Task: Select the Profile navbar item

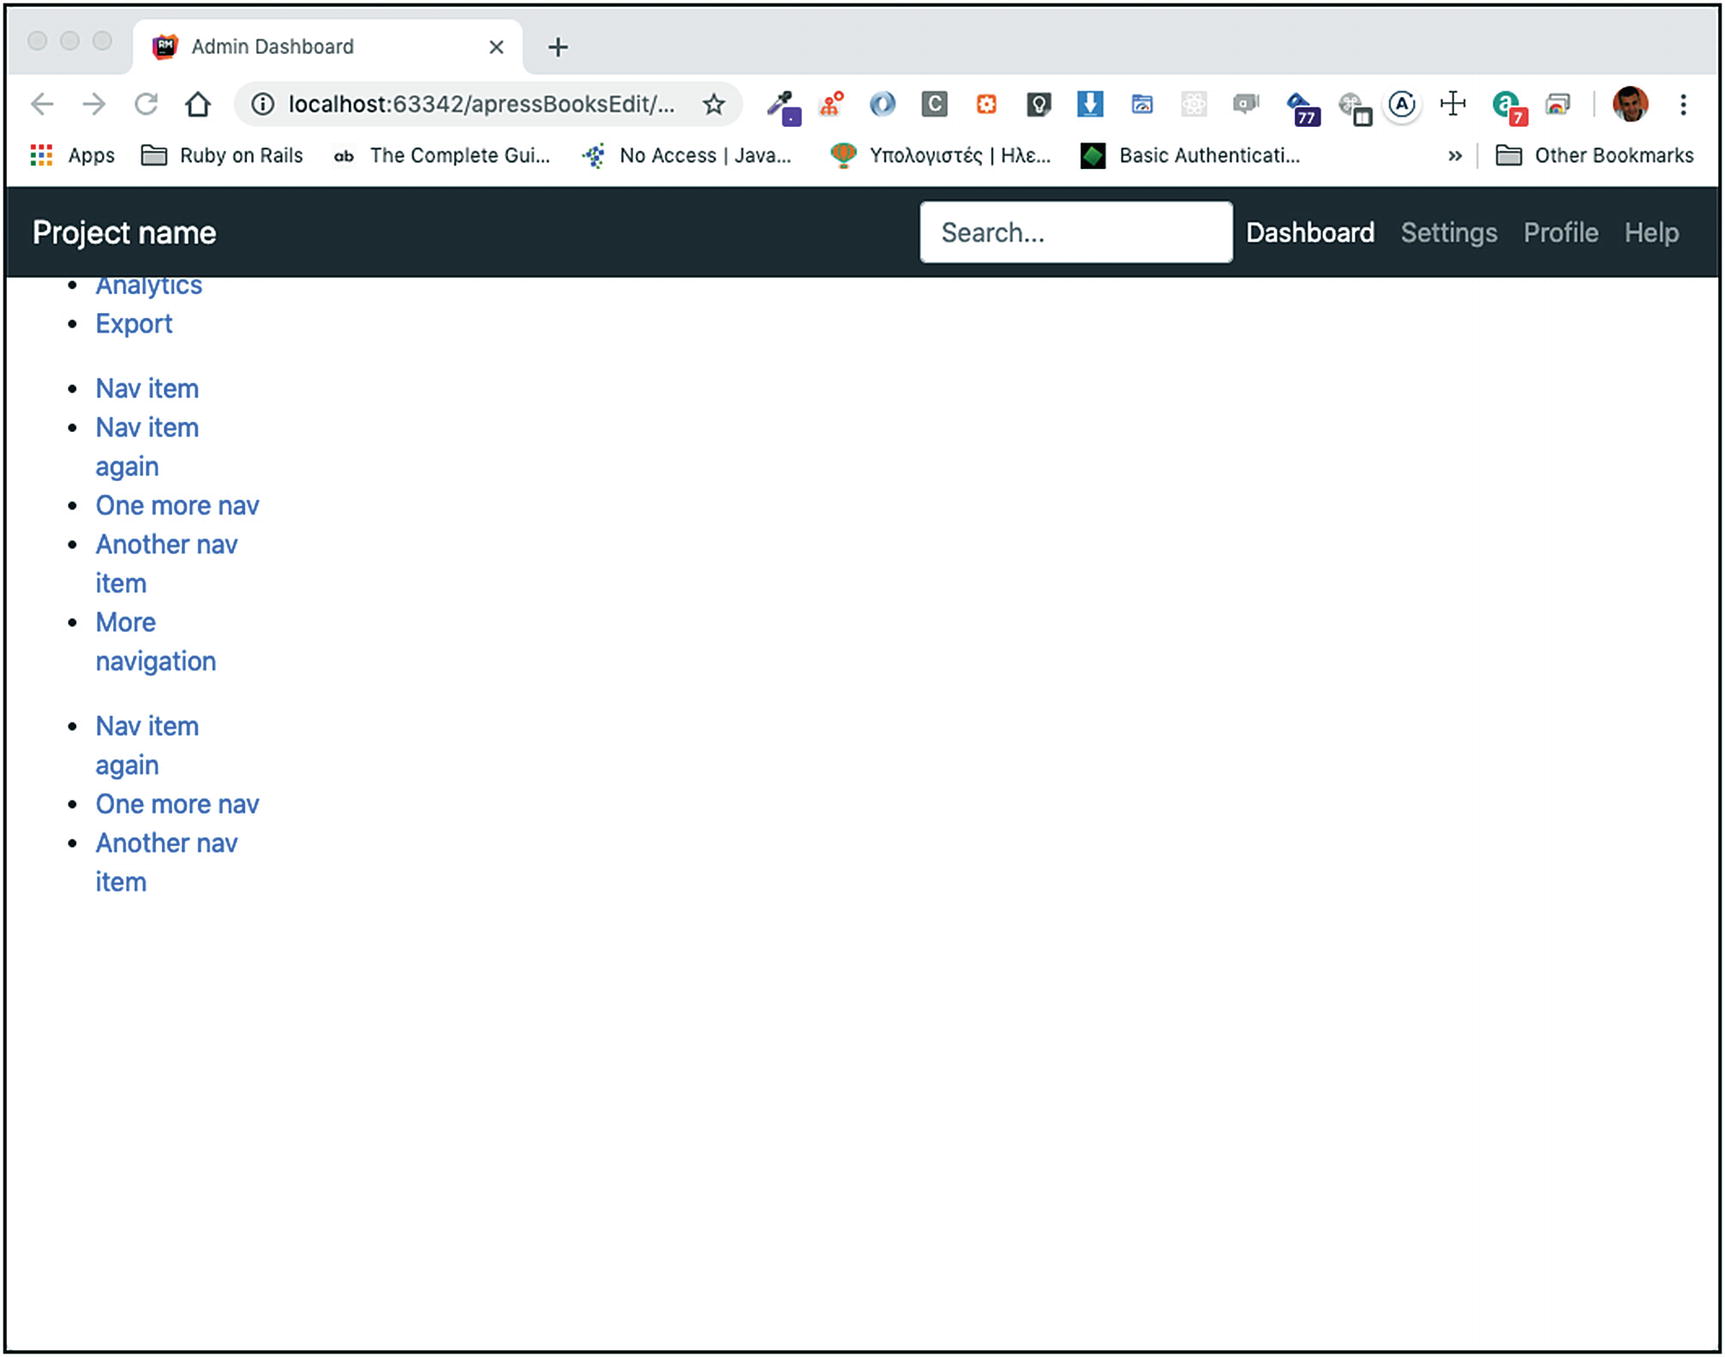Action: [x=1560, y=233]
